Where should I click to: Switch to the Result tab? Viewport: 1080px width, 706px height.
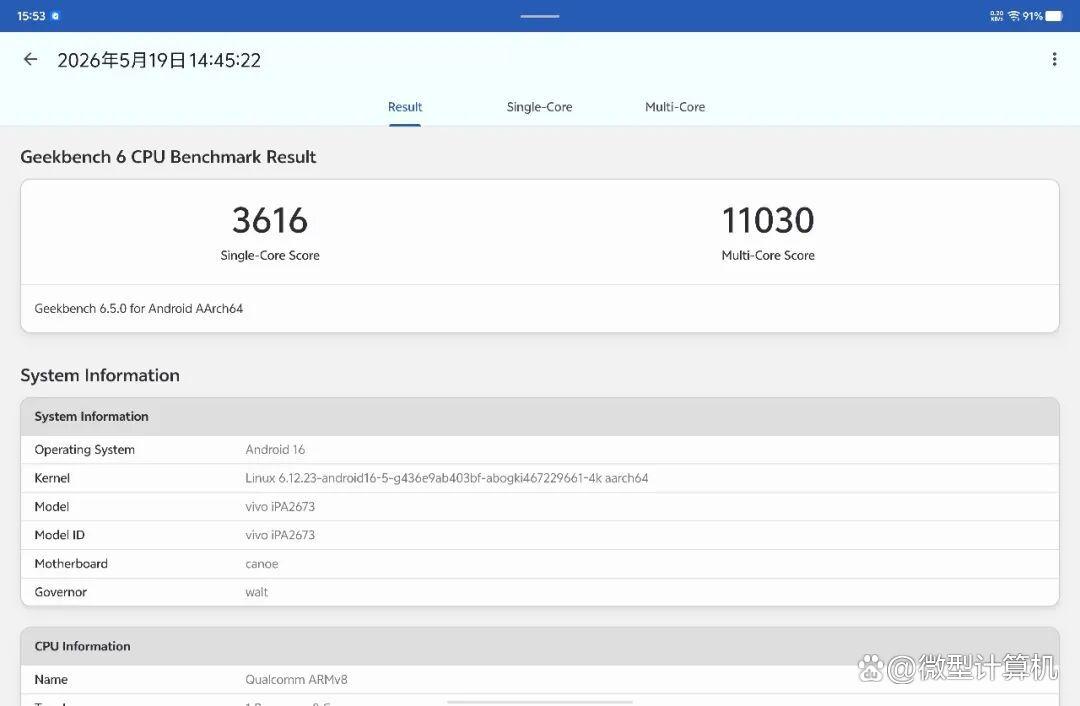(404, 107)
